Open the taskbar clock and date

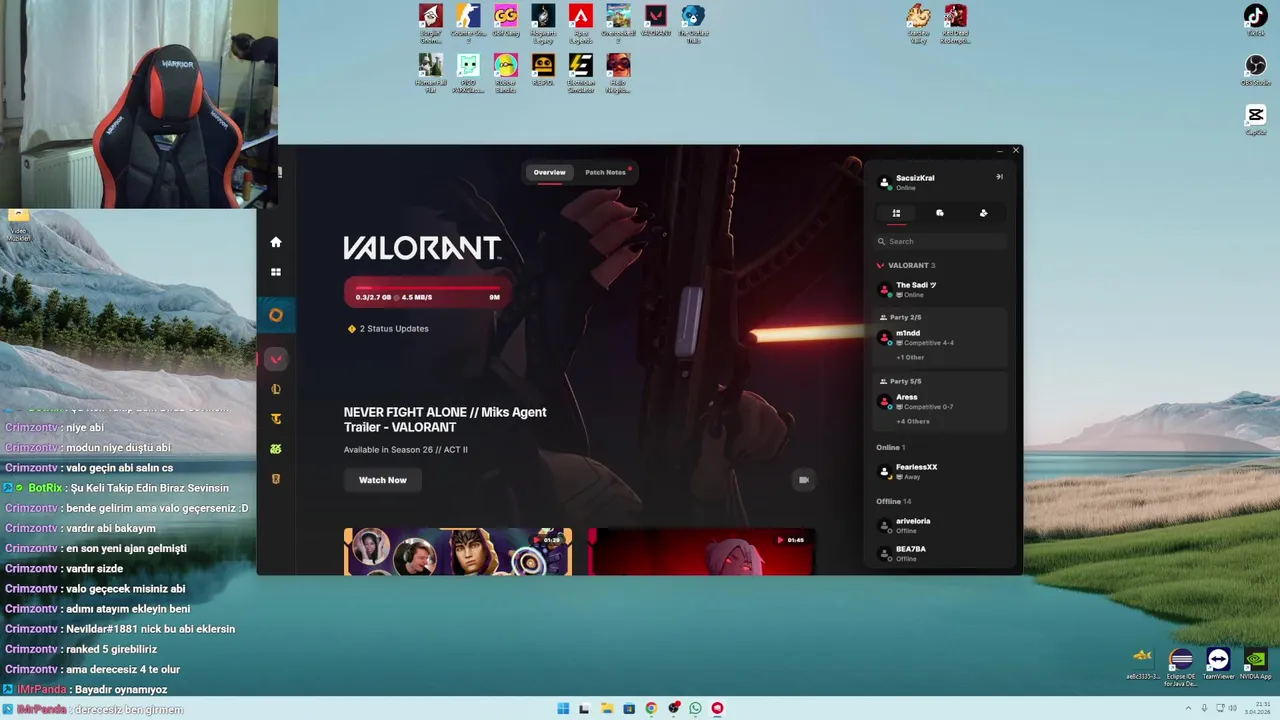click(x=1257, y=709)
